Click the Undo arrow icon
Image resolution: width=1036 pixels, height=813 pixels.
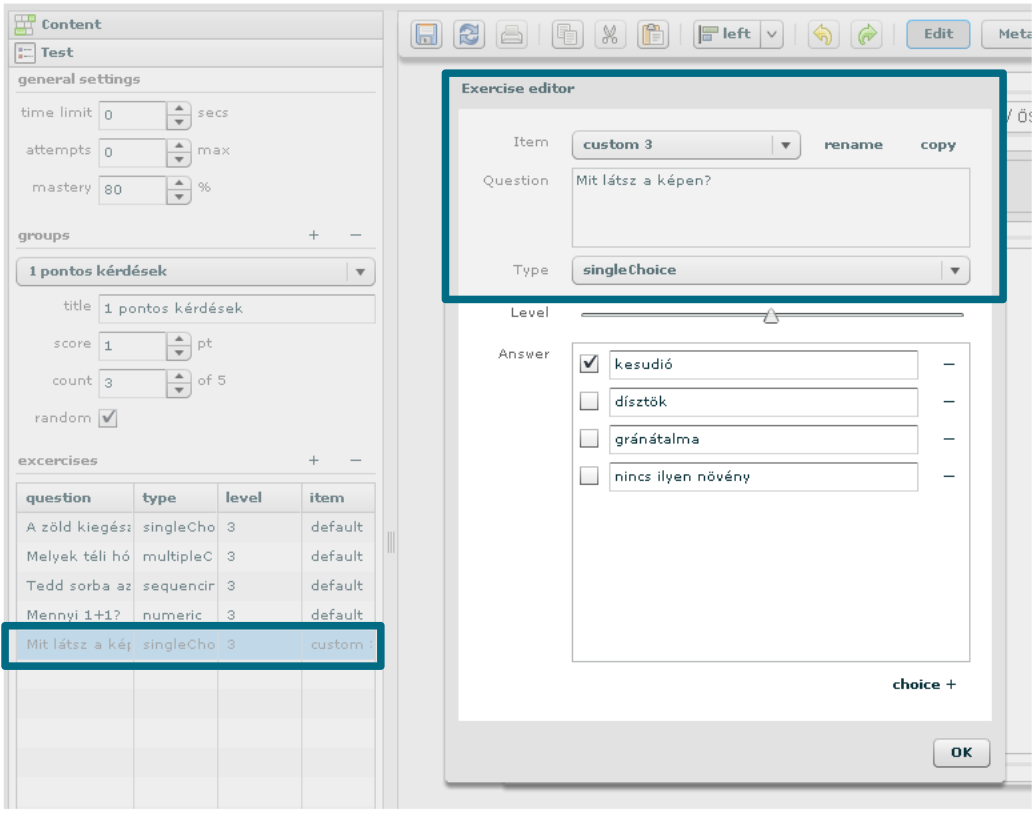(822, 35)
